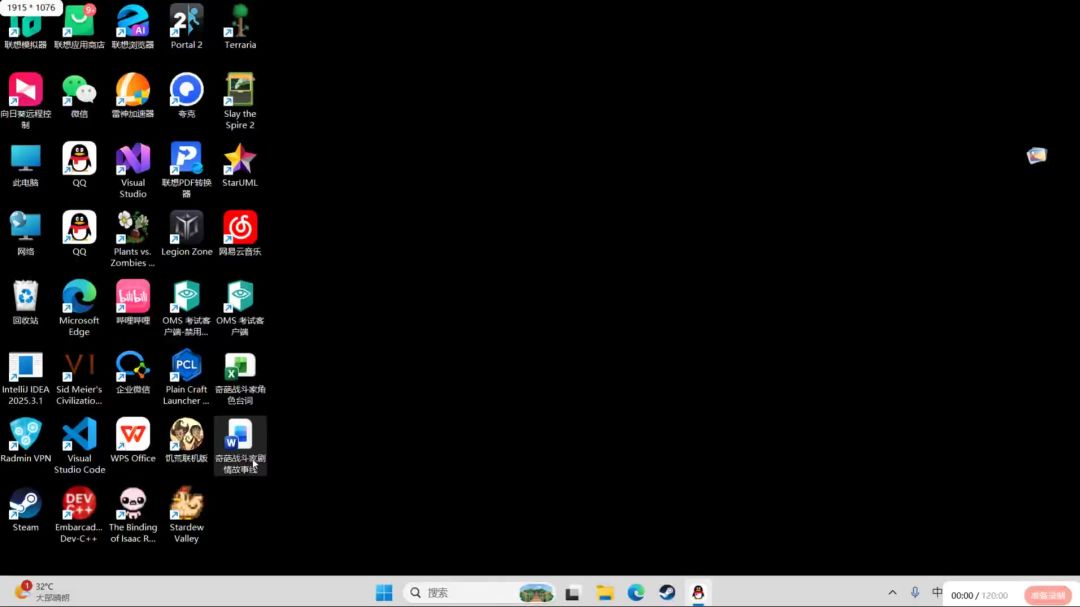This screenshot has width=1080, height=607.
Task: Click the floating picture widget on desktop
Action: coord(1036,156)
